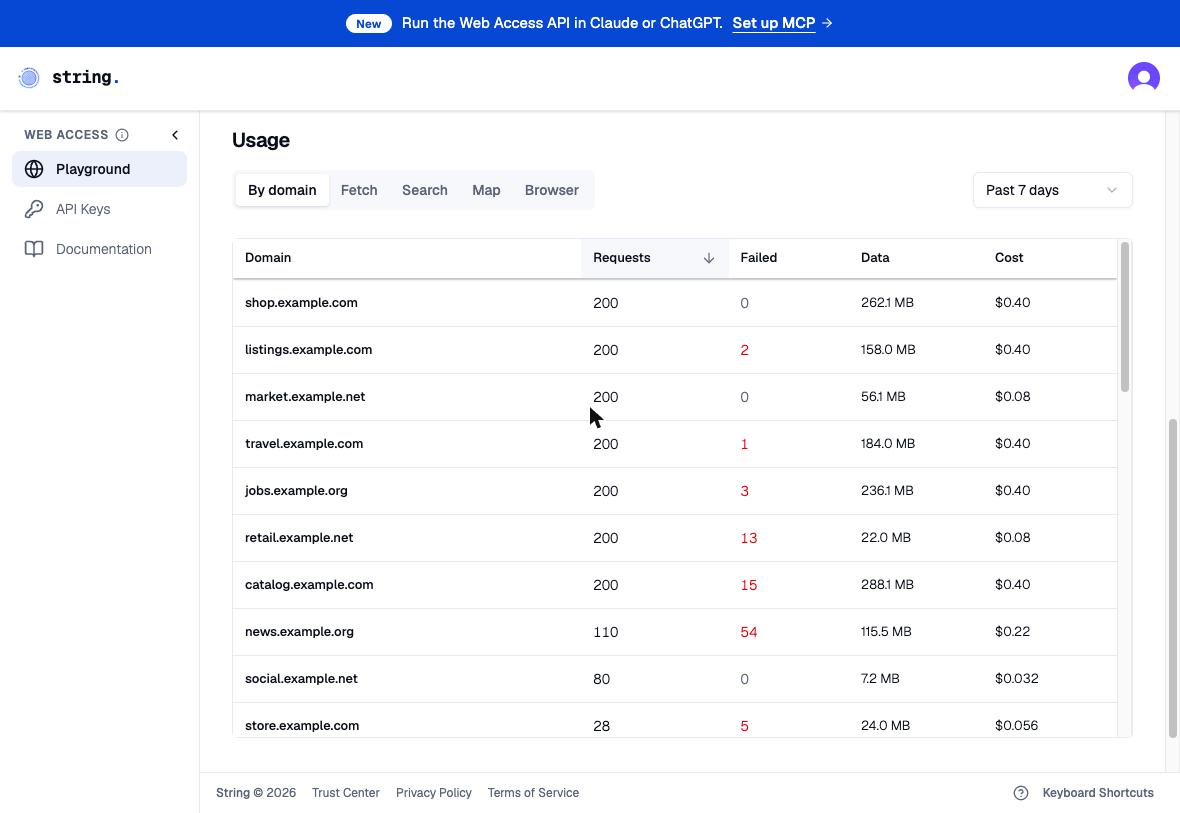Click the string. brand name
The width and height of the screenshot is (1180, 813).
(x=86, y=78)
